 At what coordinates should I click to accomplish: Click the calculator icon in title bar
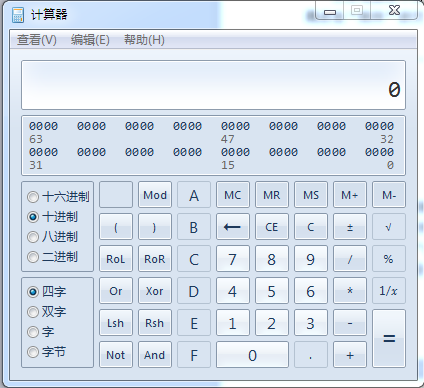pyautogui.click(x=17, y=15)
